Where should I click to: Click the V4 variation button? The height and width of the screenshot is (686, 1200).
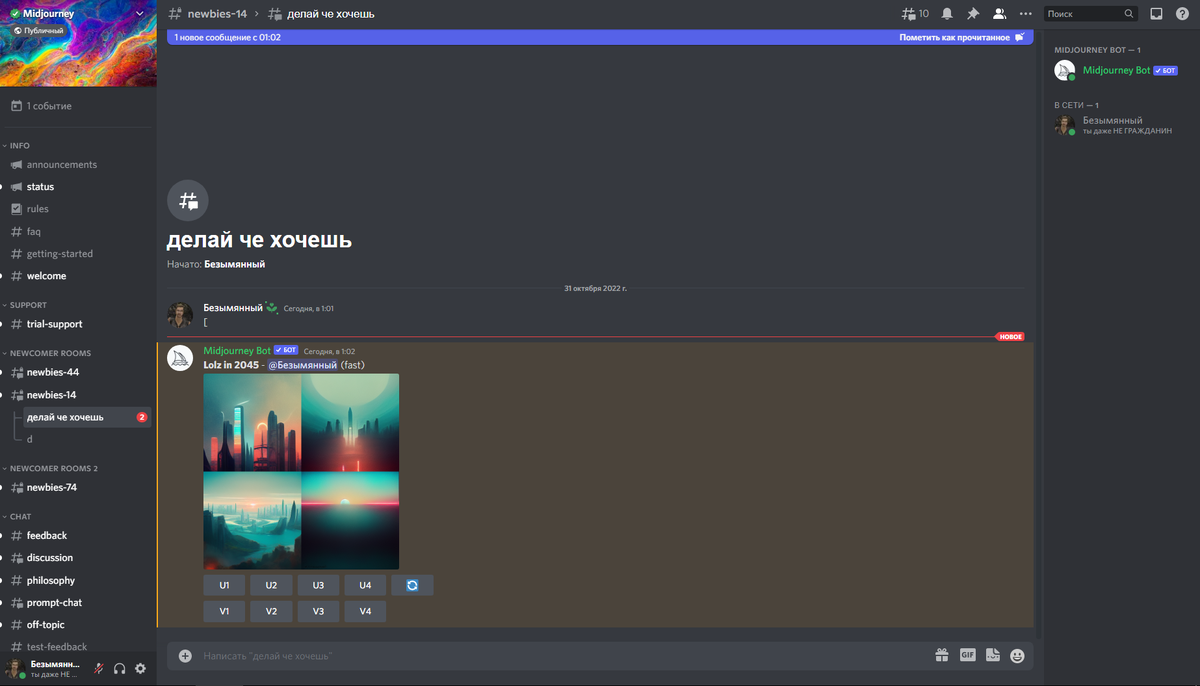coord(365,611)
